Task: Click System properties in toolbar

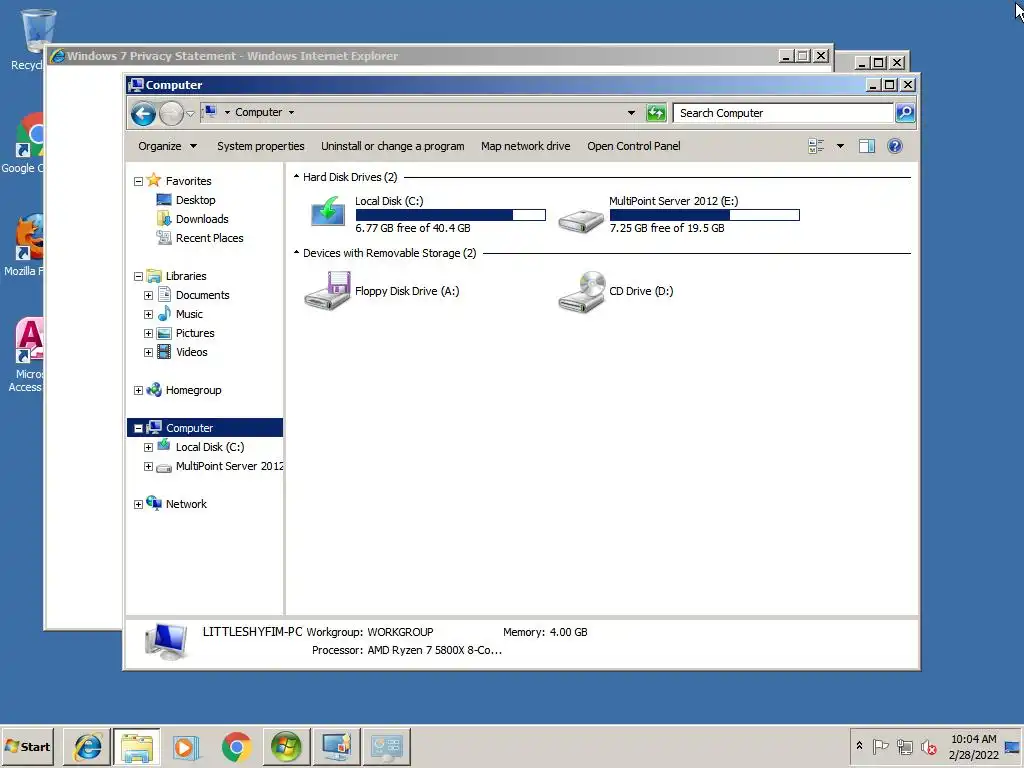Action: [261, 146]
